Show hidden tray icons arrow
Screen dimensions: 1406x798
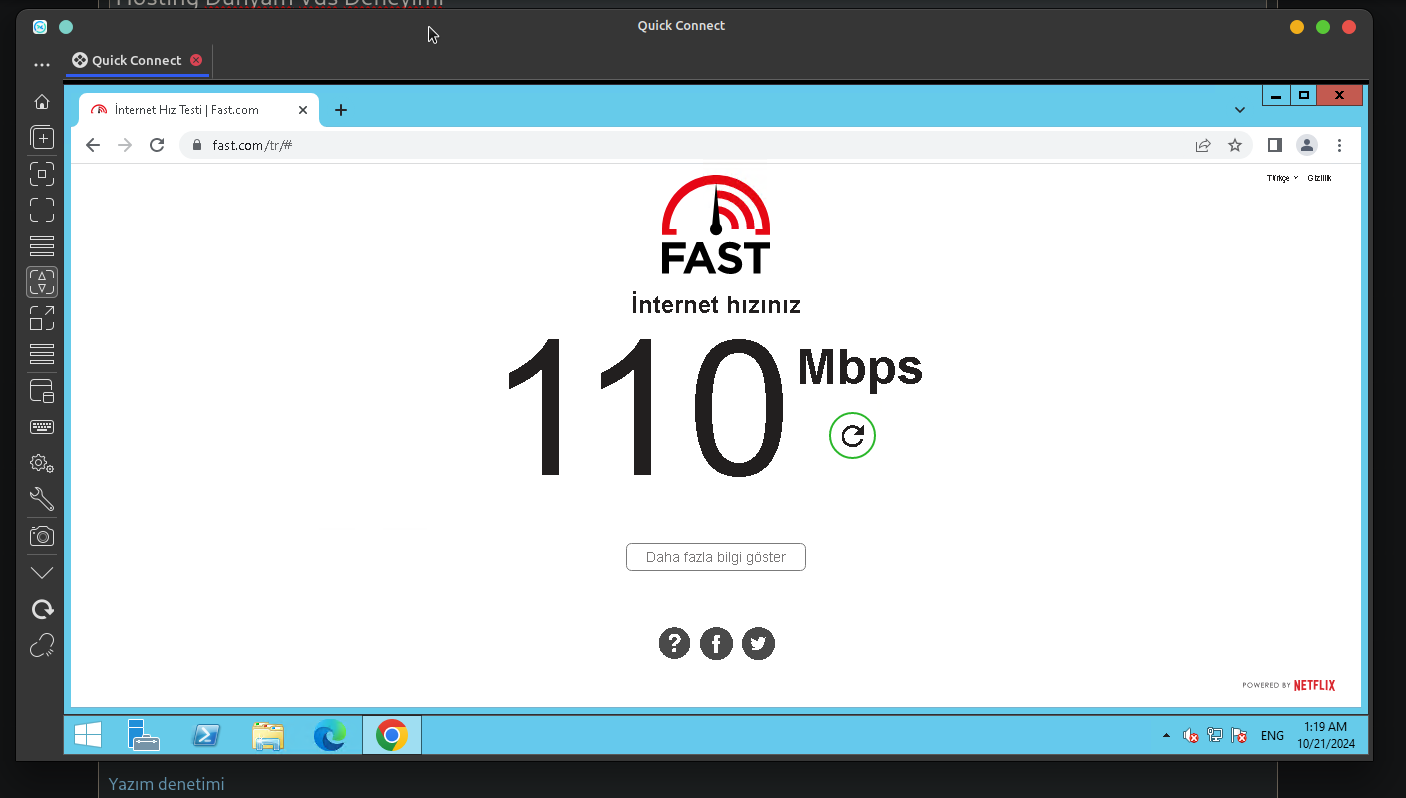pyautogui.click(x=1166, y=736)
